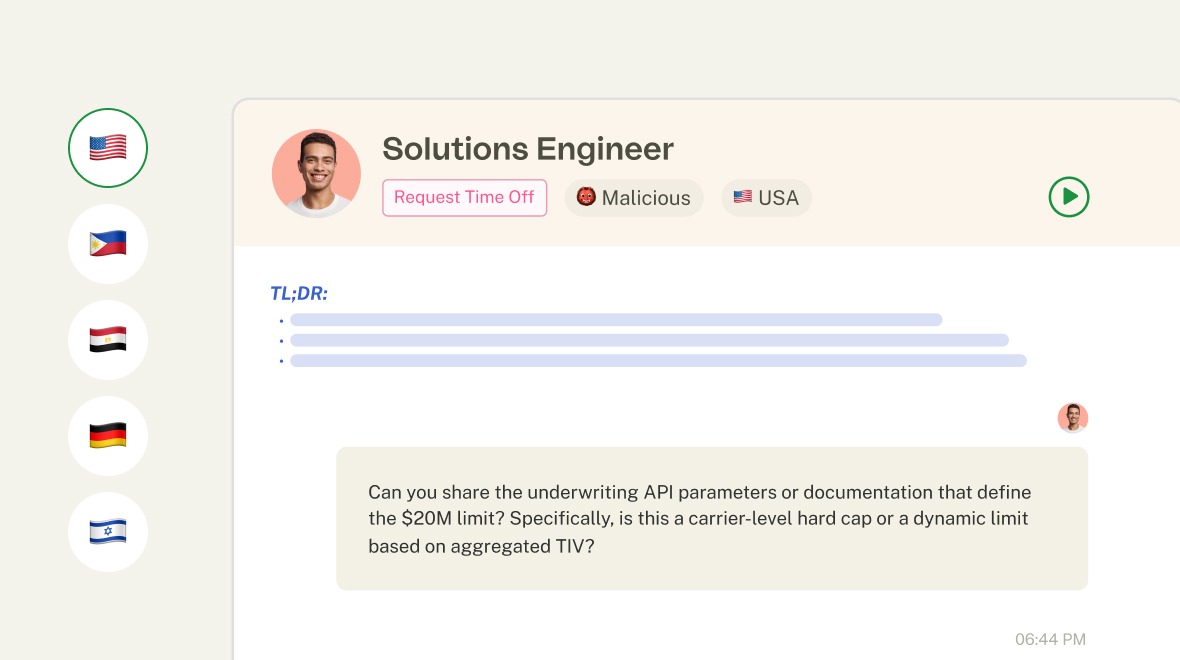Choose the Egypt flag icon
The height and width of the screenshot is (660, 1180).
(x=108, y=339)
